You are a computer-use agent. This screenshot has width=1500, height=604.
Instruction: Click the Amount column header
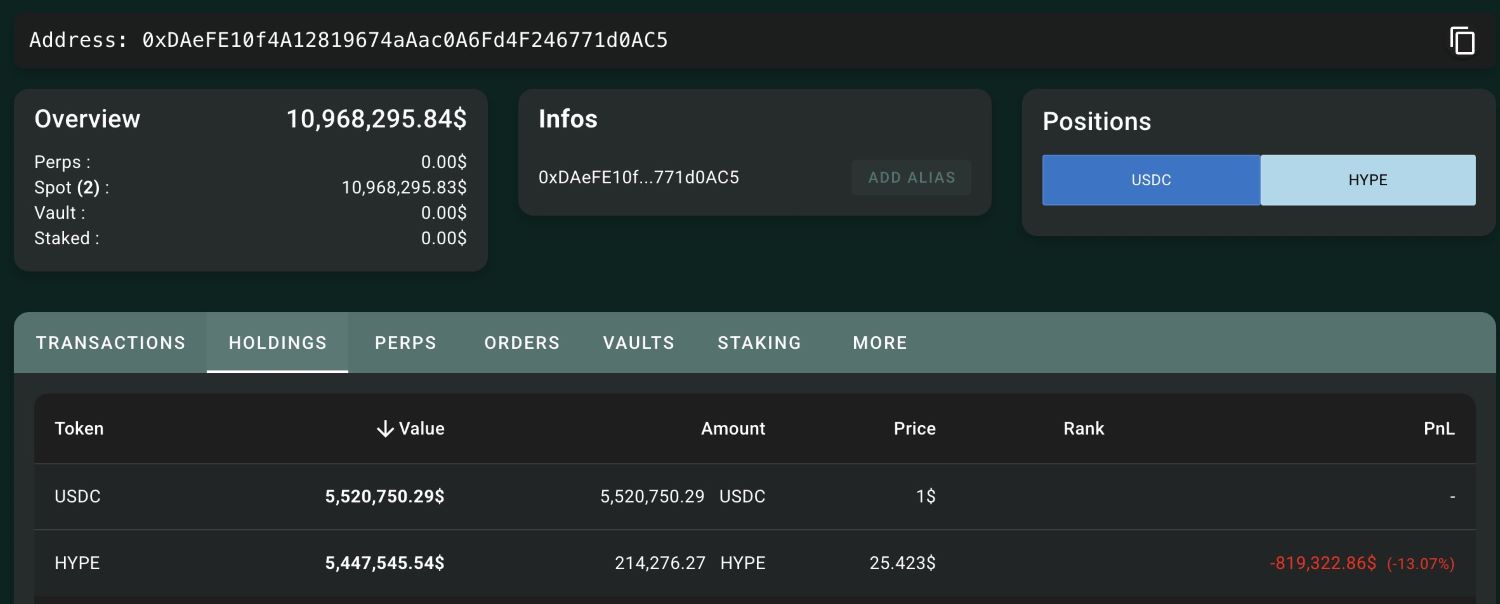coord(732,428)
